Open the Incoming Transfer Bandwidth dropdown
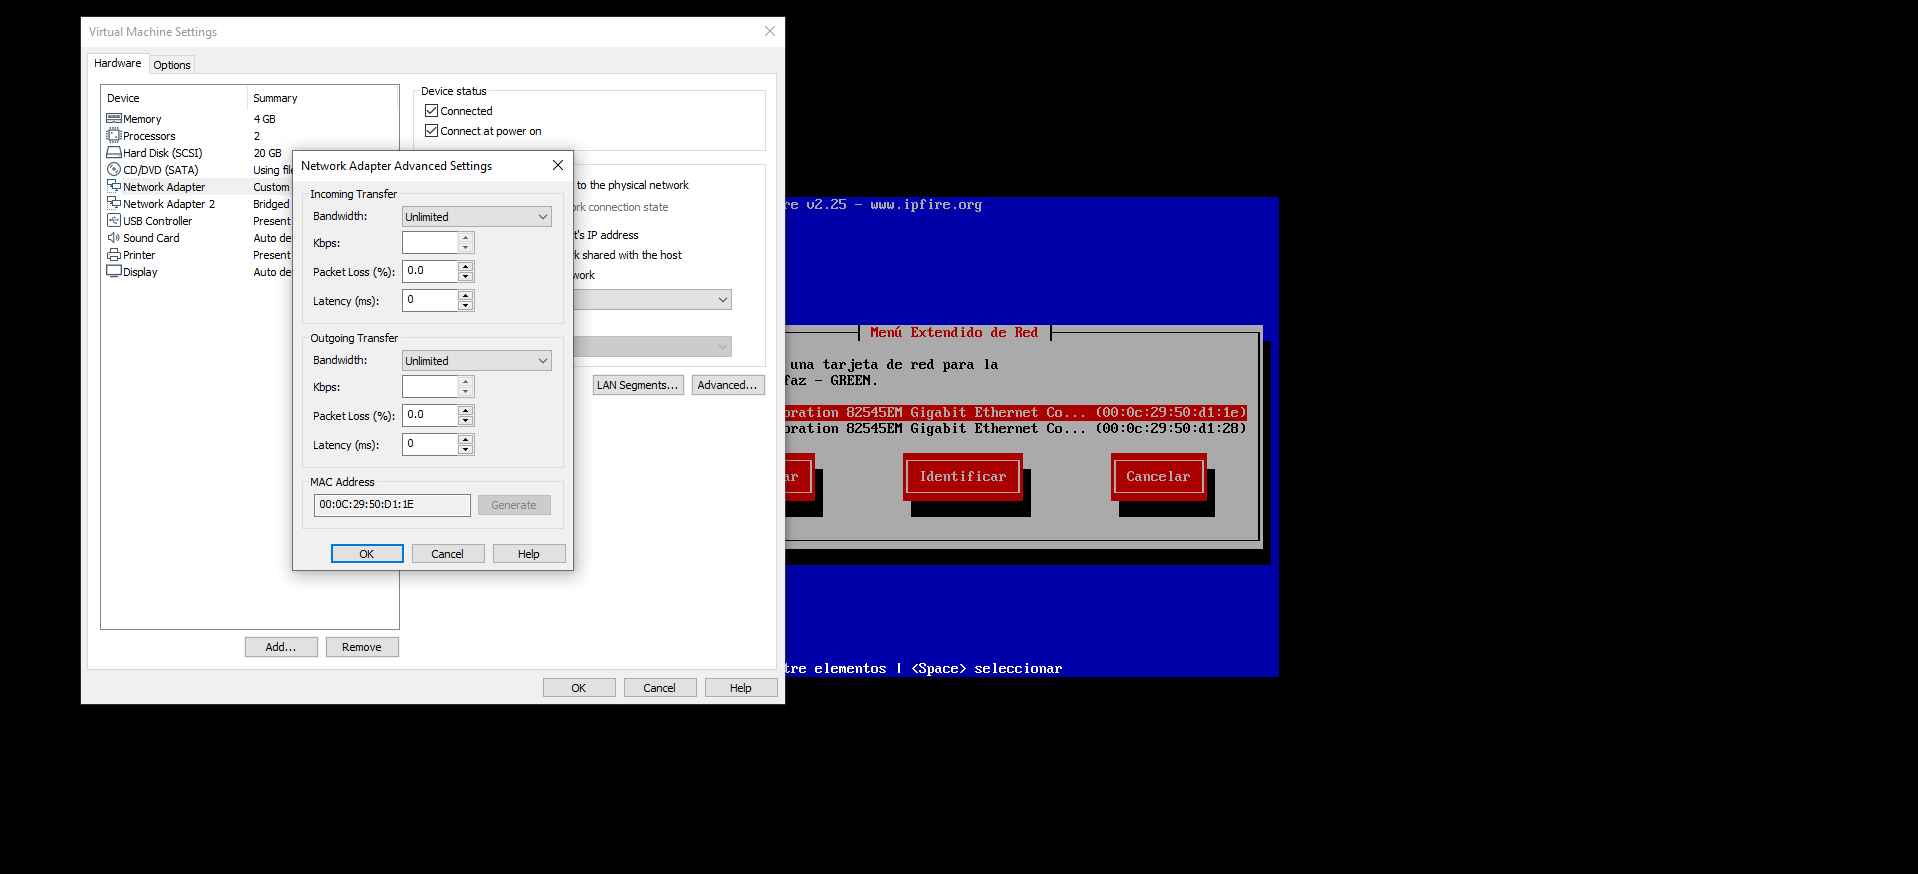 pos(477,217)
